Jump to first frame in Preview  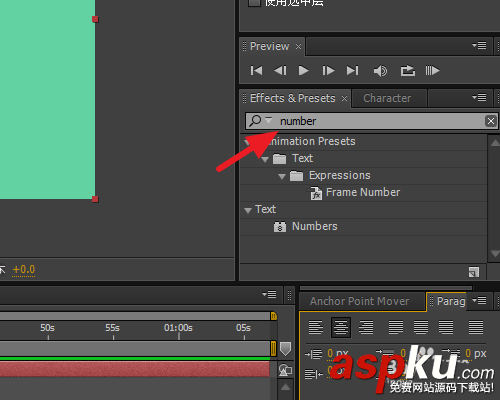(x=256, y=71)
